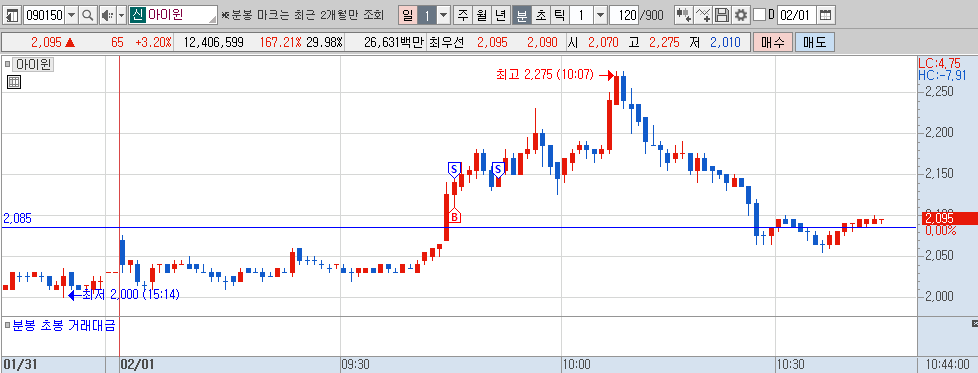Click the 최우선 best quote label

pos(446,42)
